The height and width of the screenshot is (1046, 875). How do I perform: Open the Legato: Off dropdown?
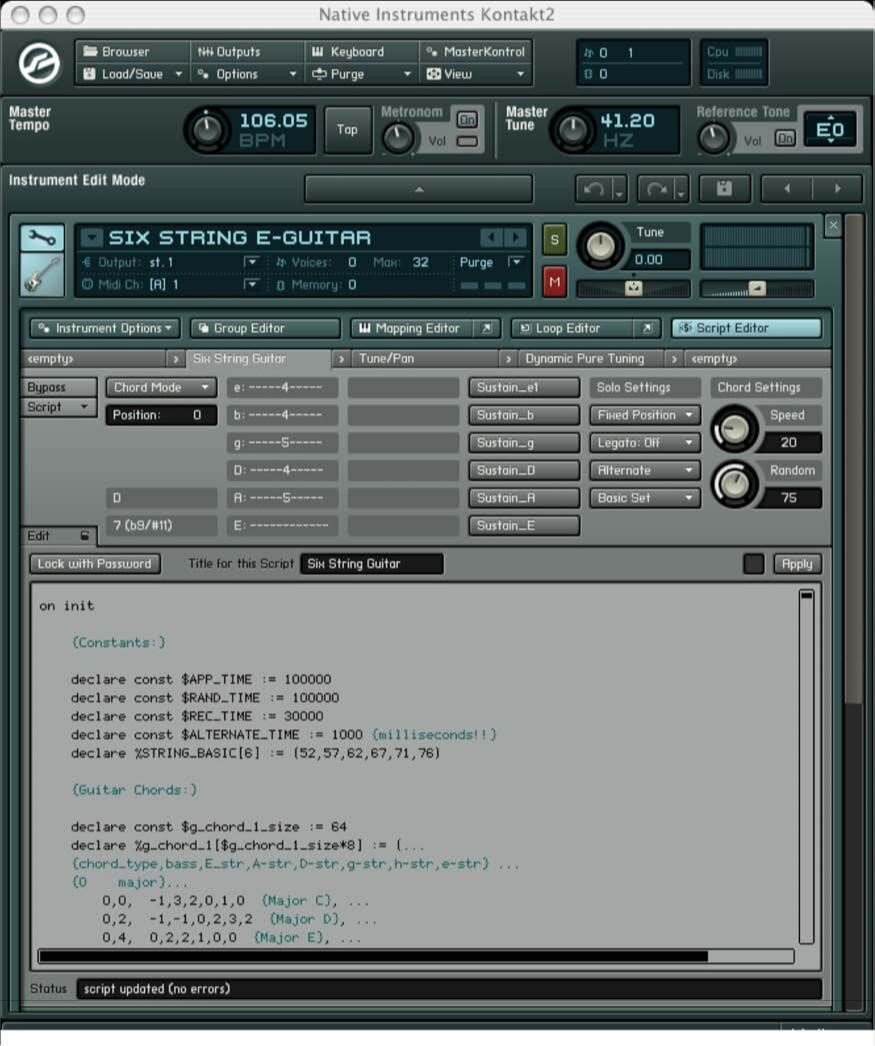point(645,442)
